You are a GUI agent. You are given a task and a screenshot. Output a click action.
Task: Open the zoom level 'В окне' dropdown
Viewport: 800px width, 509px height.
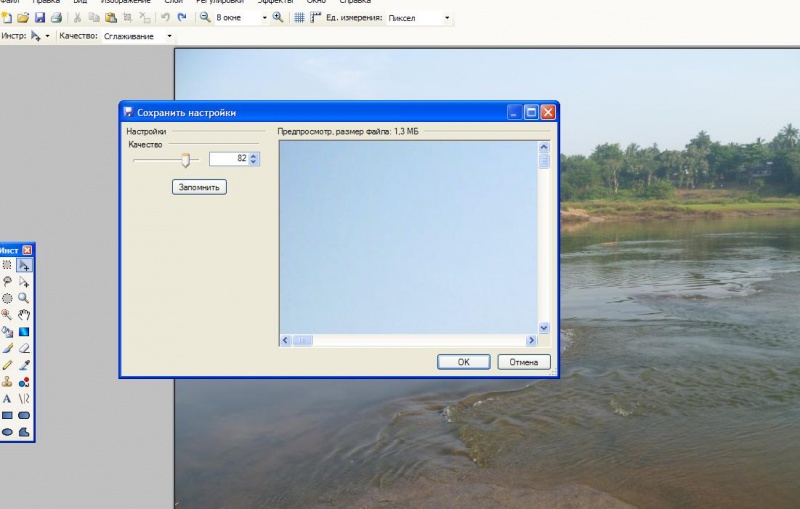[264, 18]
